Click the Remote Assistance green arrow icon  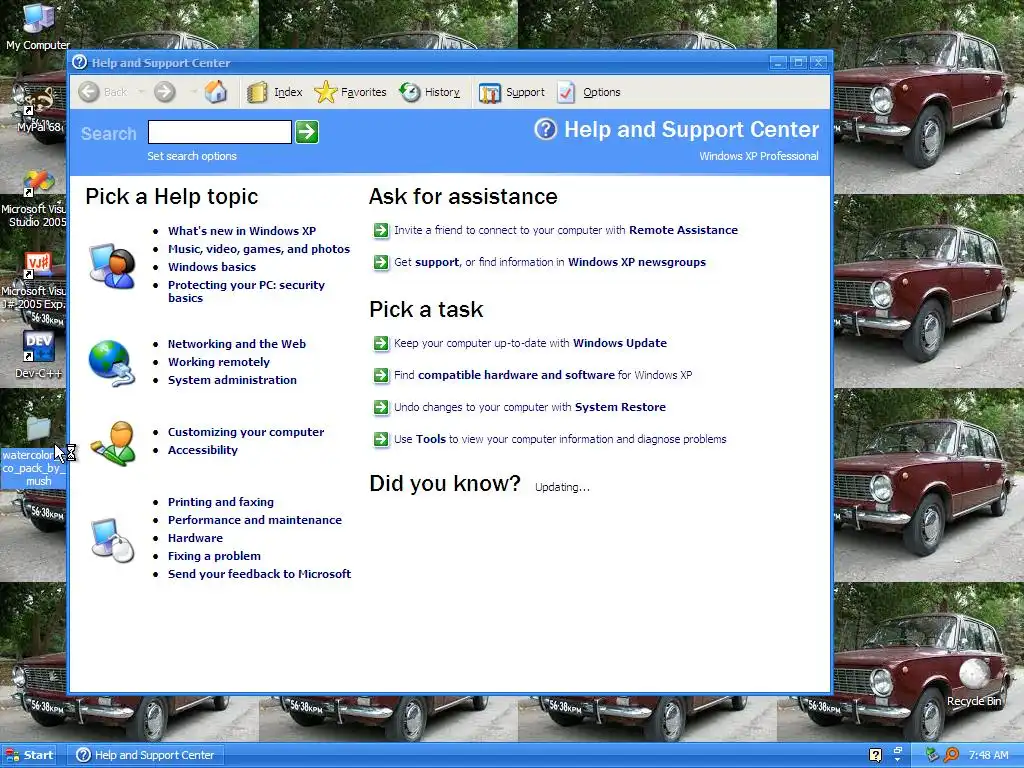tap(381, 230)
